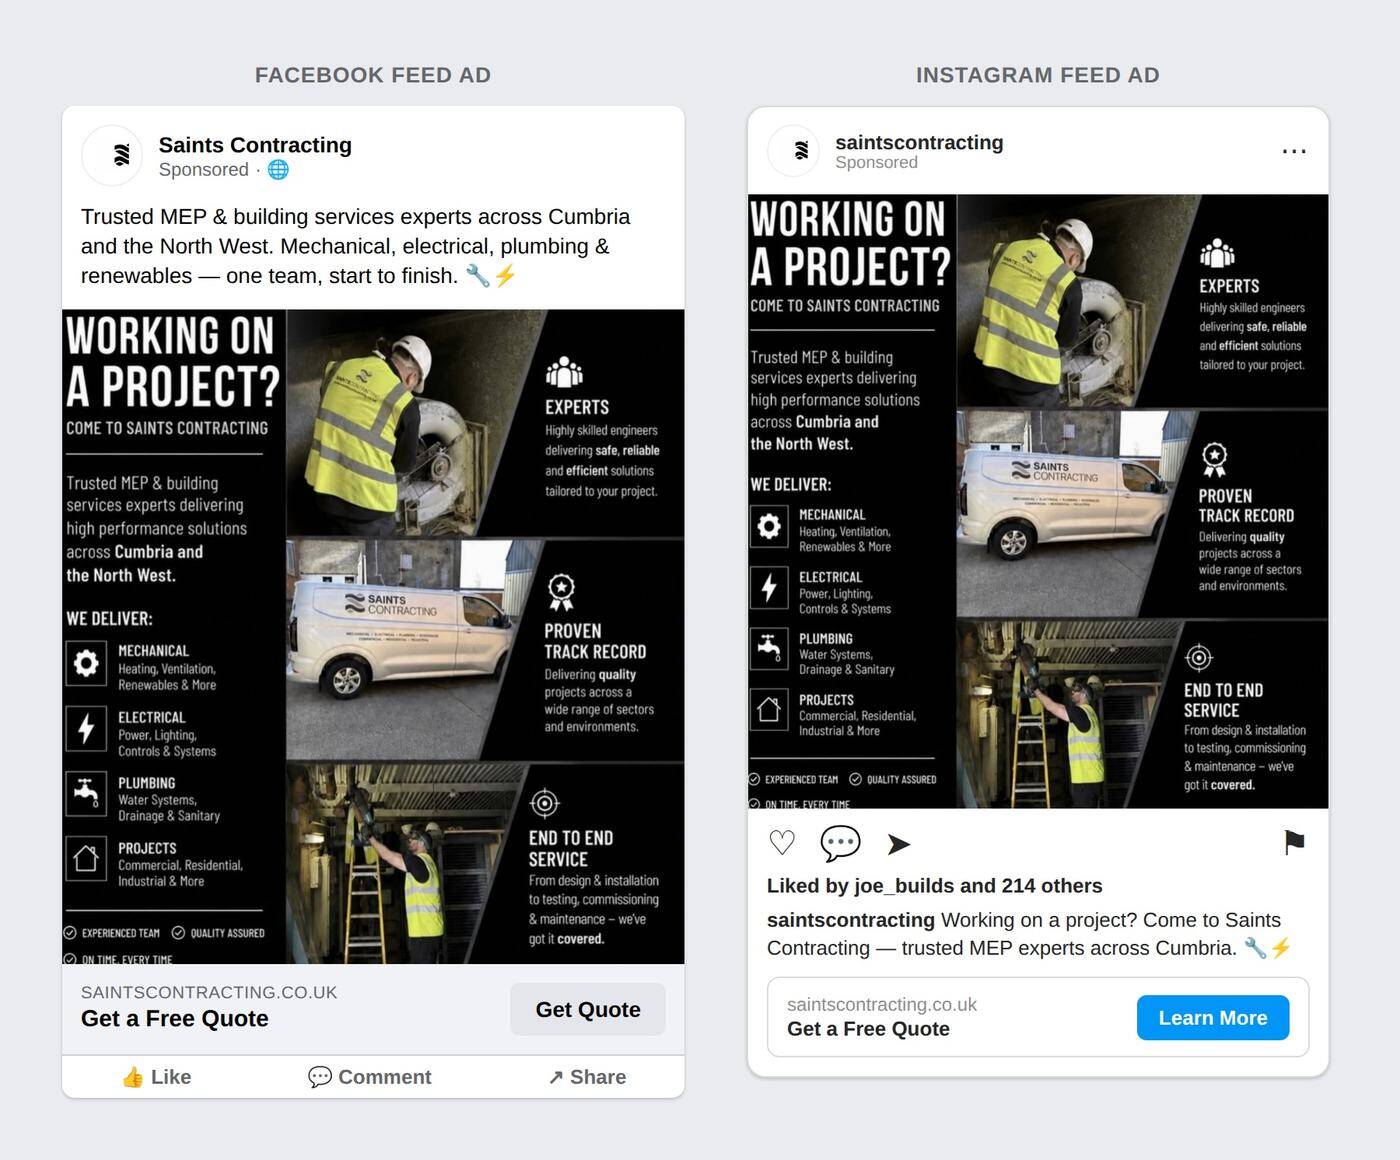Click the blue Learn More button
Image resolution: width=1400 pixels, height=1160 pixels.
[1213, 1018]
